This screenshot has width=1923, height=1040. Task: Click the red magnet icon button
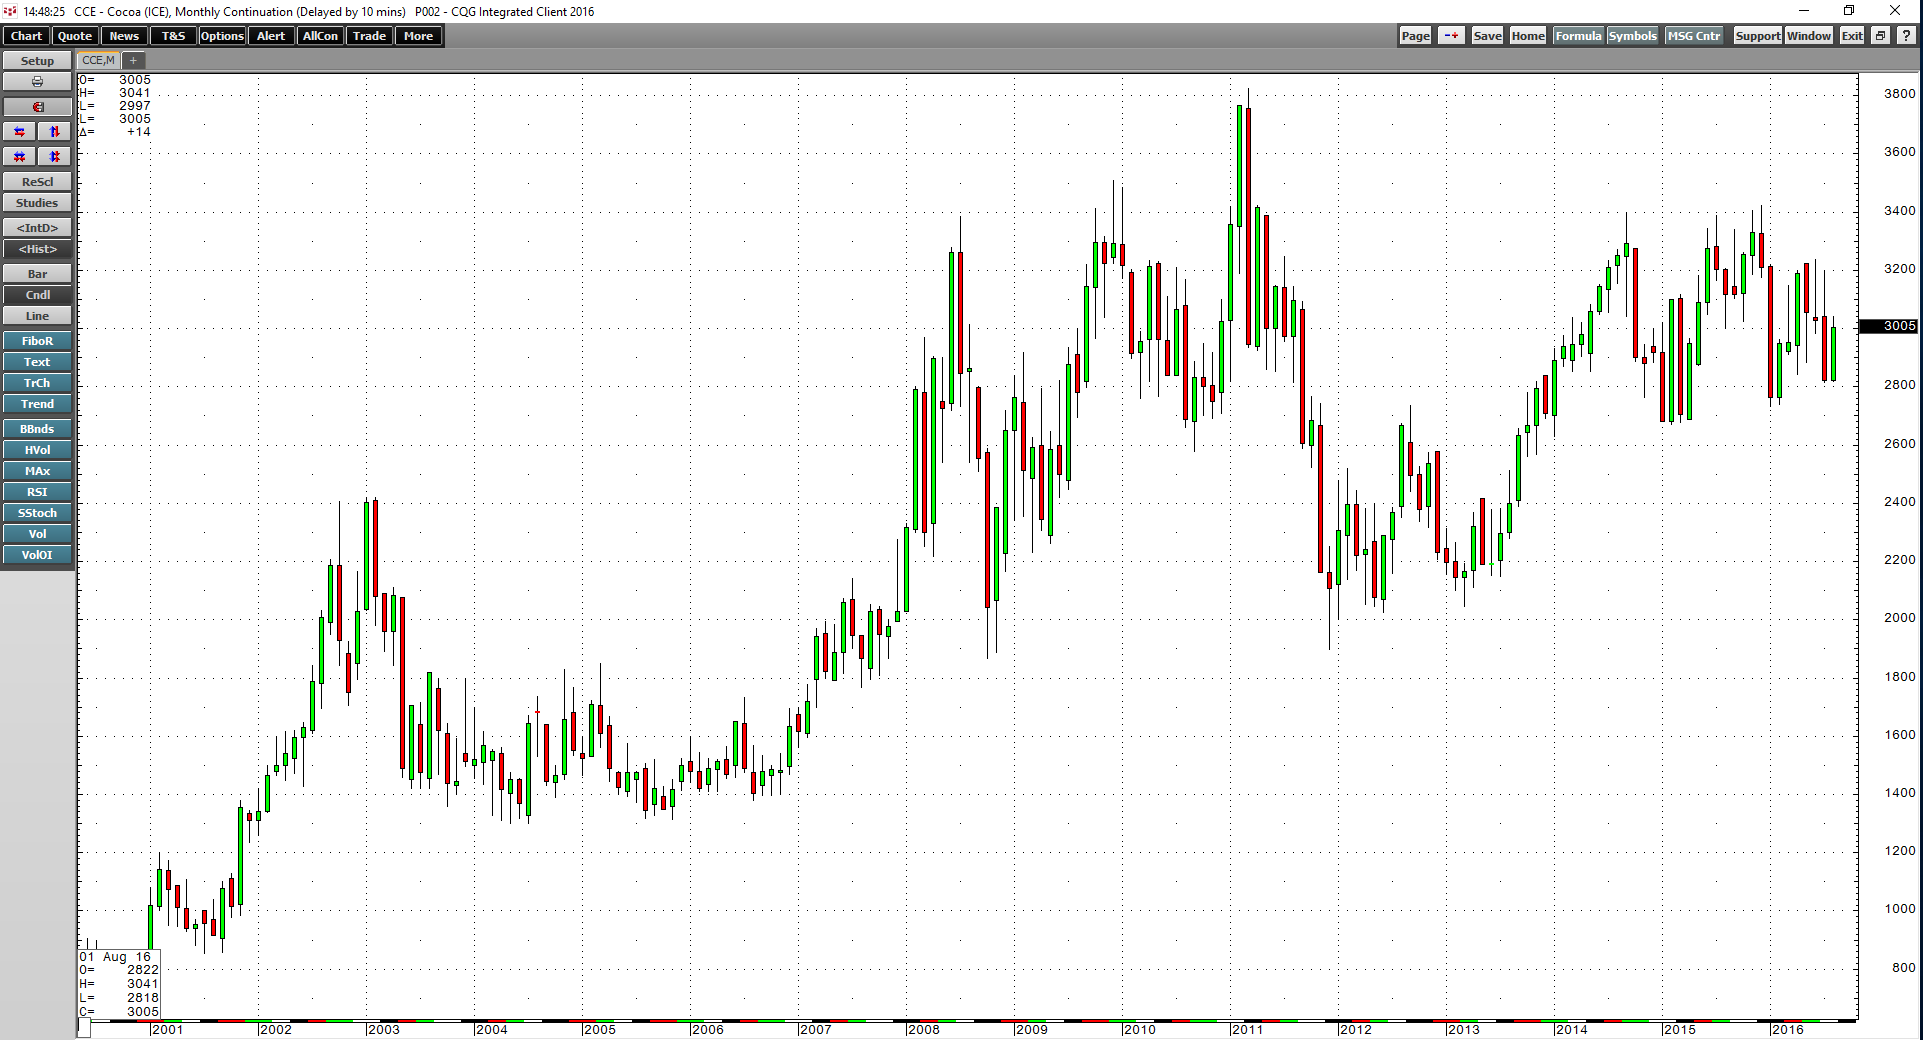pyautogui.click(x=37, y=107)
